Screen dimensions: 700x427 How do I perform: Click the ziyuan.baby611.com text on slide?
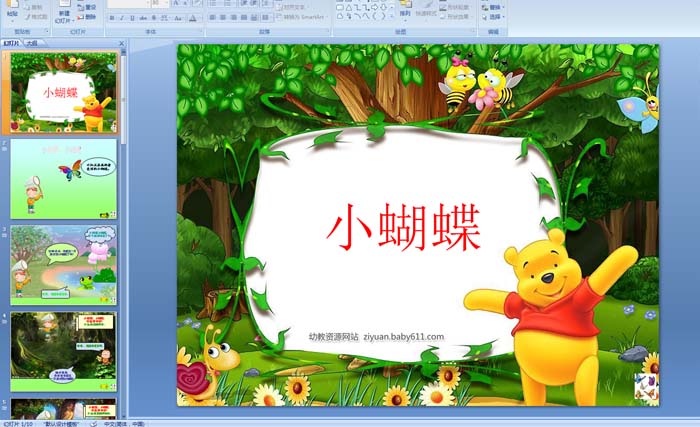click(404, 337)
